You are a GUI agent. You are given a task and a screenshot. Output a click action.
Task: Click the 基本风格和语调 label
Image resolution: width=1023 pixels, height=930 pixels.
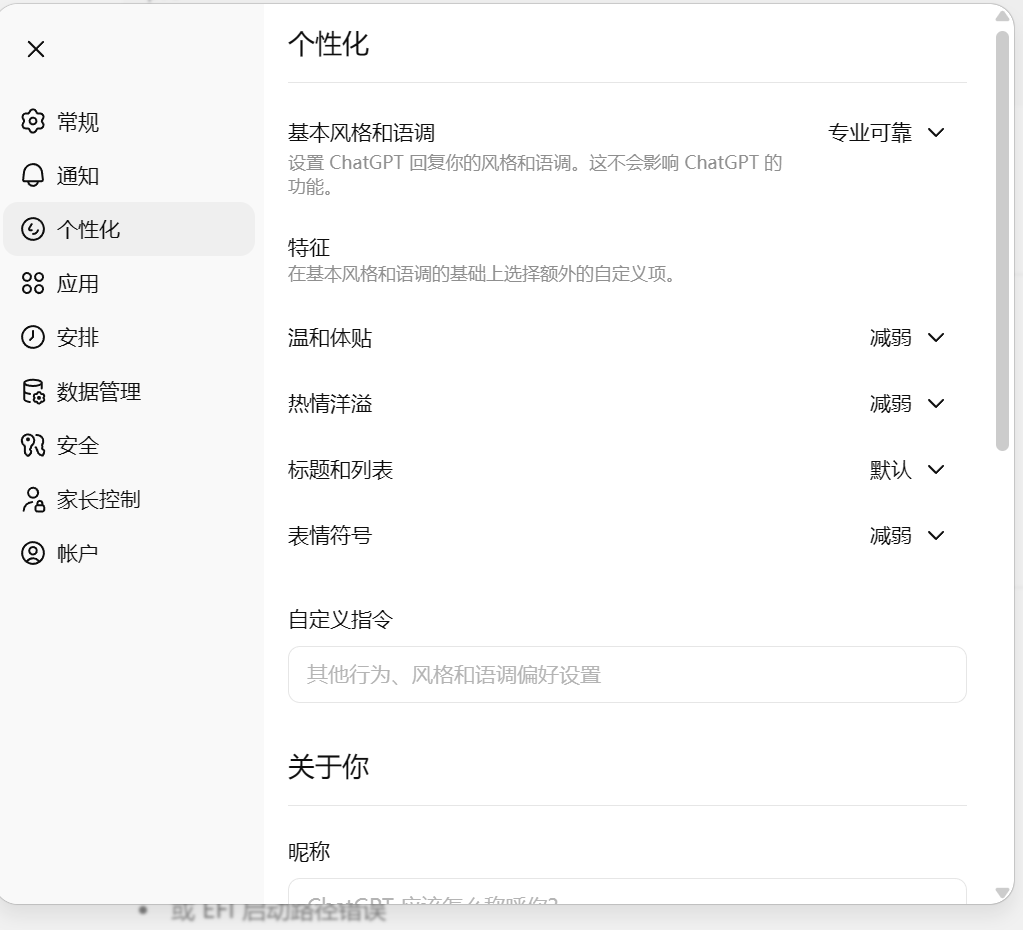coord(361,132)
